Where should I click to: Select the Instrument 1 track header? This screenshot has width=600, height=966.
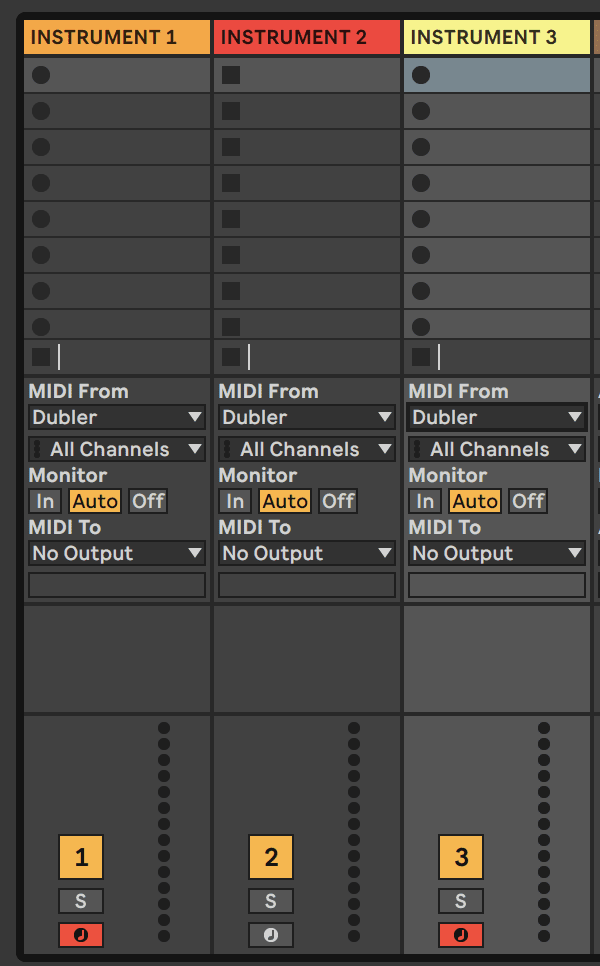pos(117,37)
